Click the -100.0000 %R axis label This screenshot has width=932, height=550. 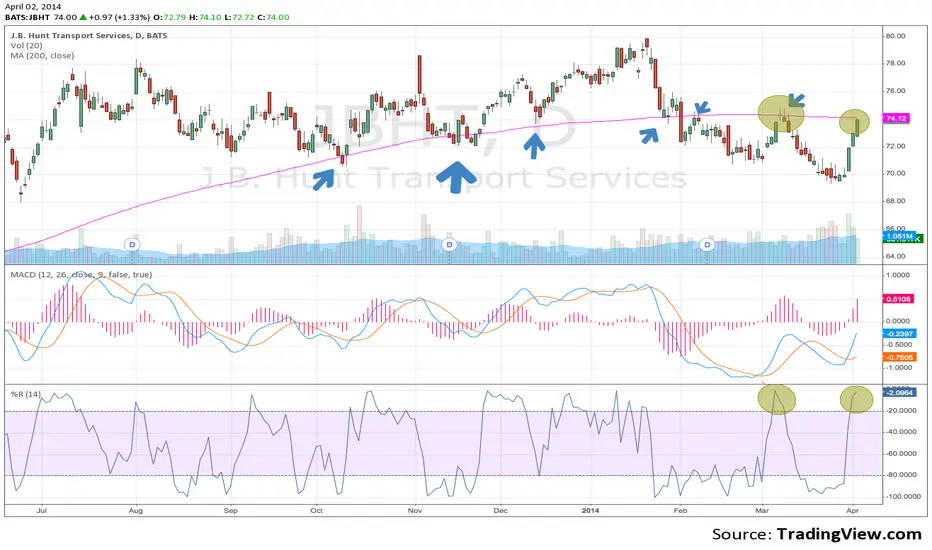[902, 496]
